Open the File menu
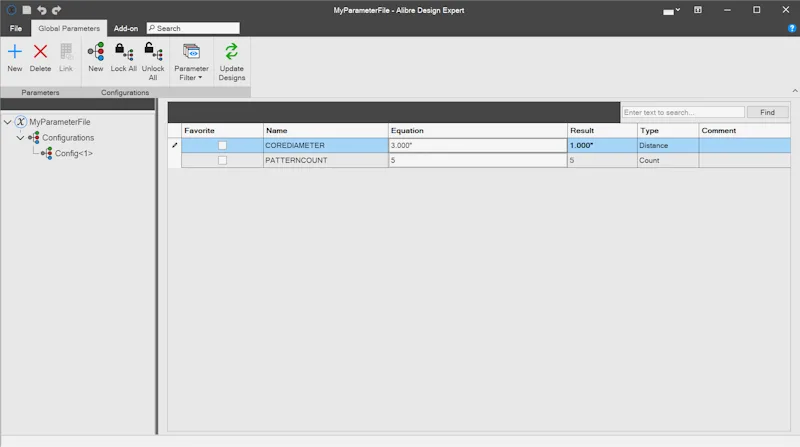Screen dimensions: 800x447 coord(16,29)
